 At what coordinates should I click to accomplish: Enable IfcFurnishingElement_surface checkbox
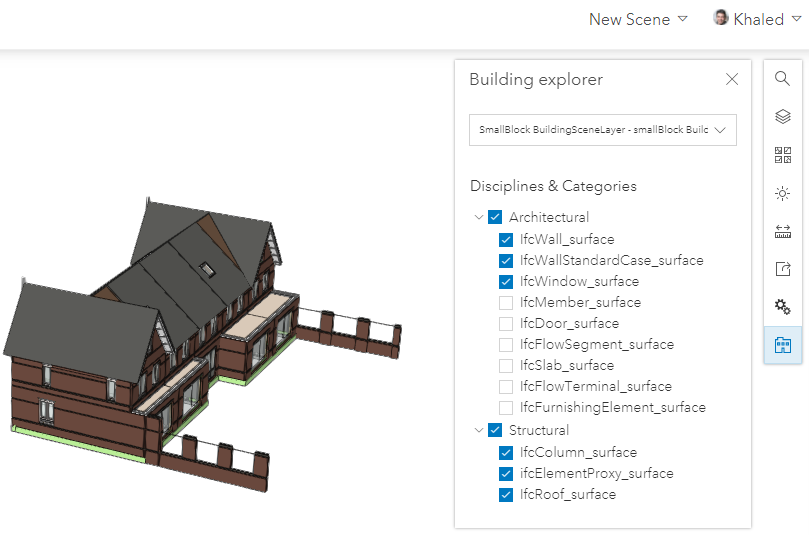pyautogui.click(x=506, y=408)
